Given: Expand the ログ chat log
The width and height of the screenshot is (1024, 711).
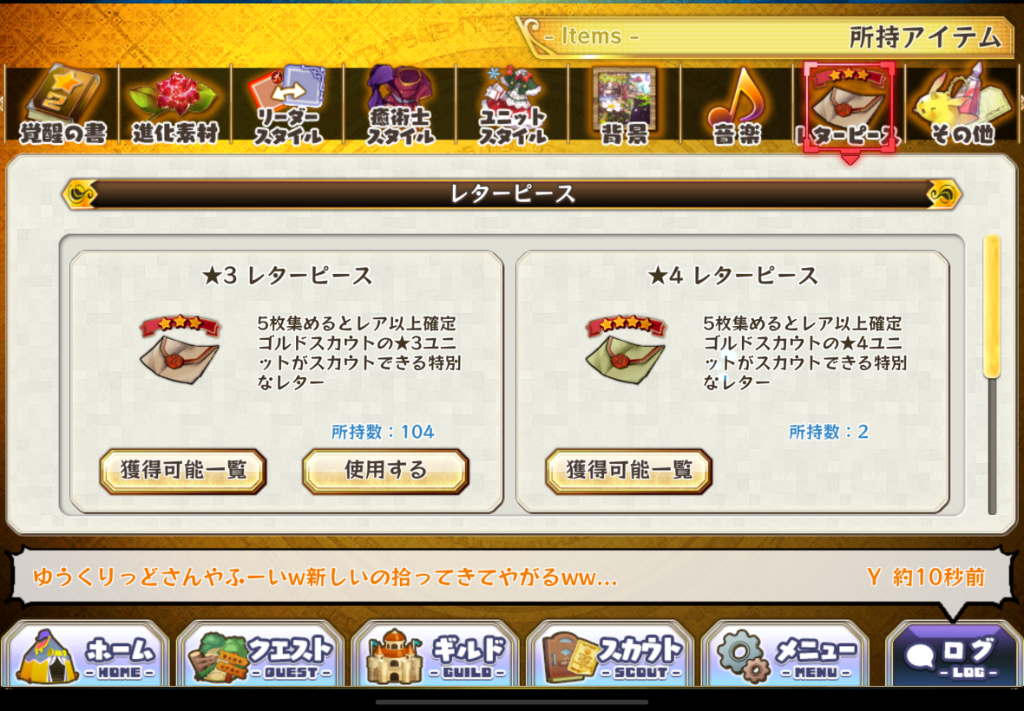Looking at the screenshot, I should [x=953, y=655].
